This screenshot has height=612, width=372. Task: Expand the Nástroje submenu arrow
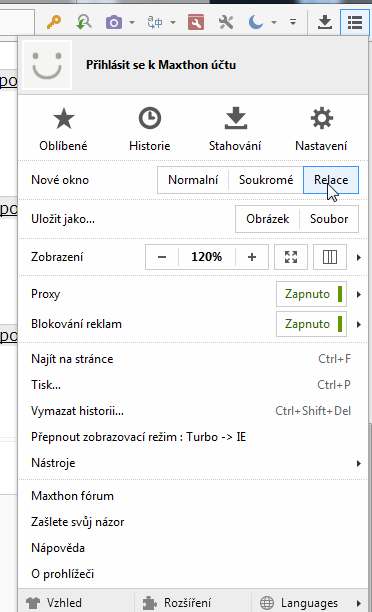(x=358, y=463)
